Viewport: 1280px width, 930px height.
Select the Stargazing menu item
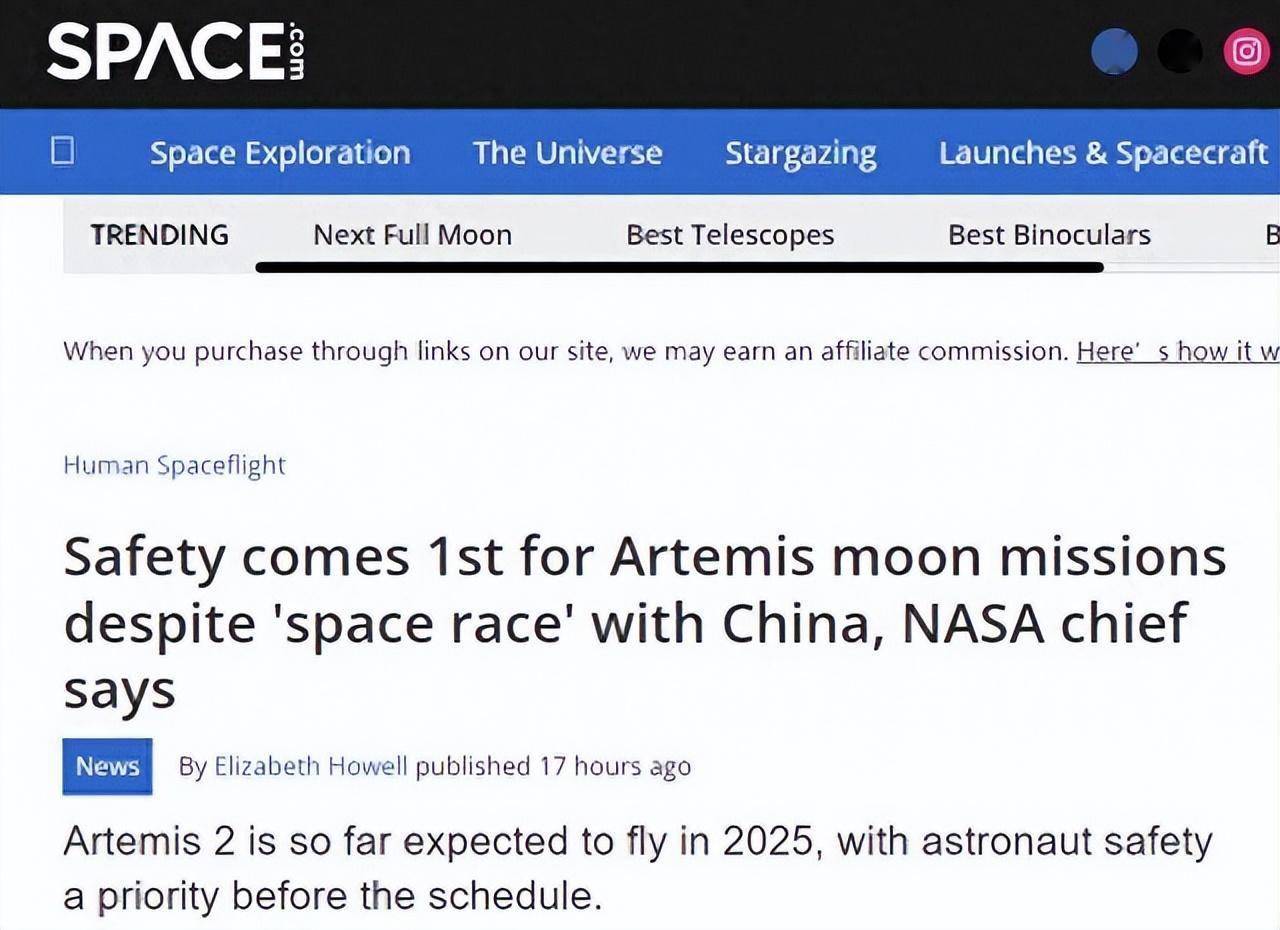pos(800,152)
